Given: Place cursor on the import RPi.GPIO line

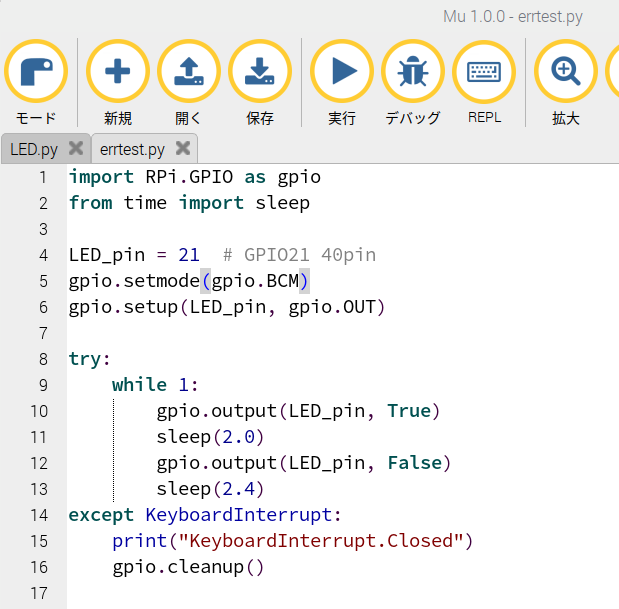Looking at the screenshot, I should [194, 177].
